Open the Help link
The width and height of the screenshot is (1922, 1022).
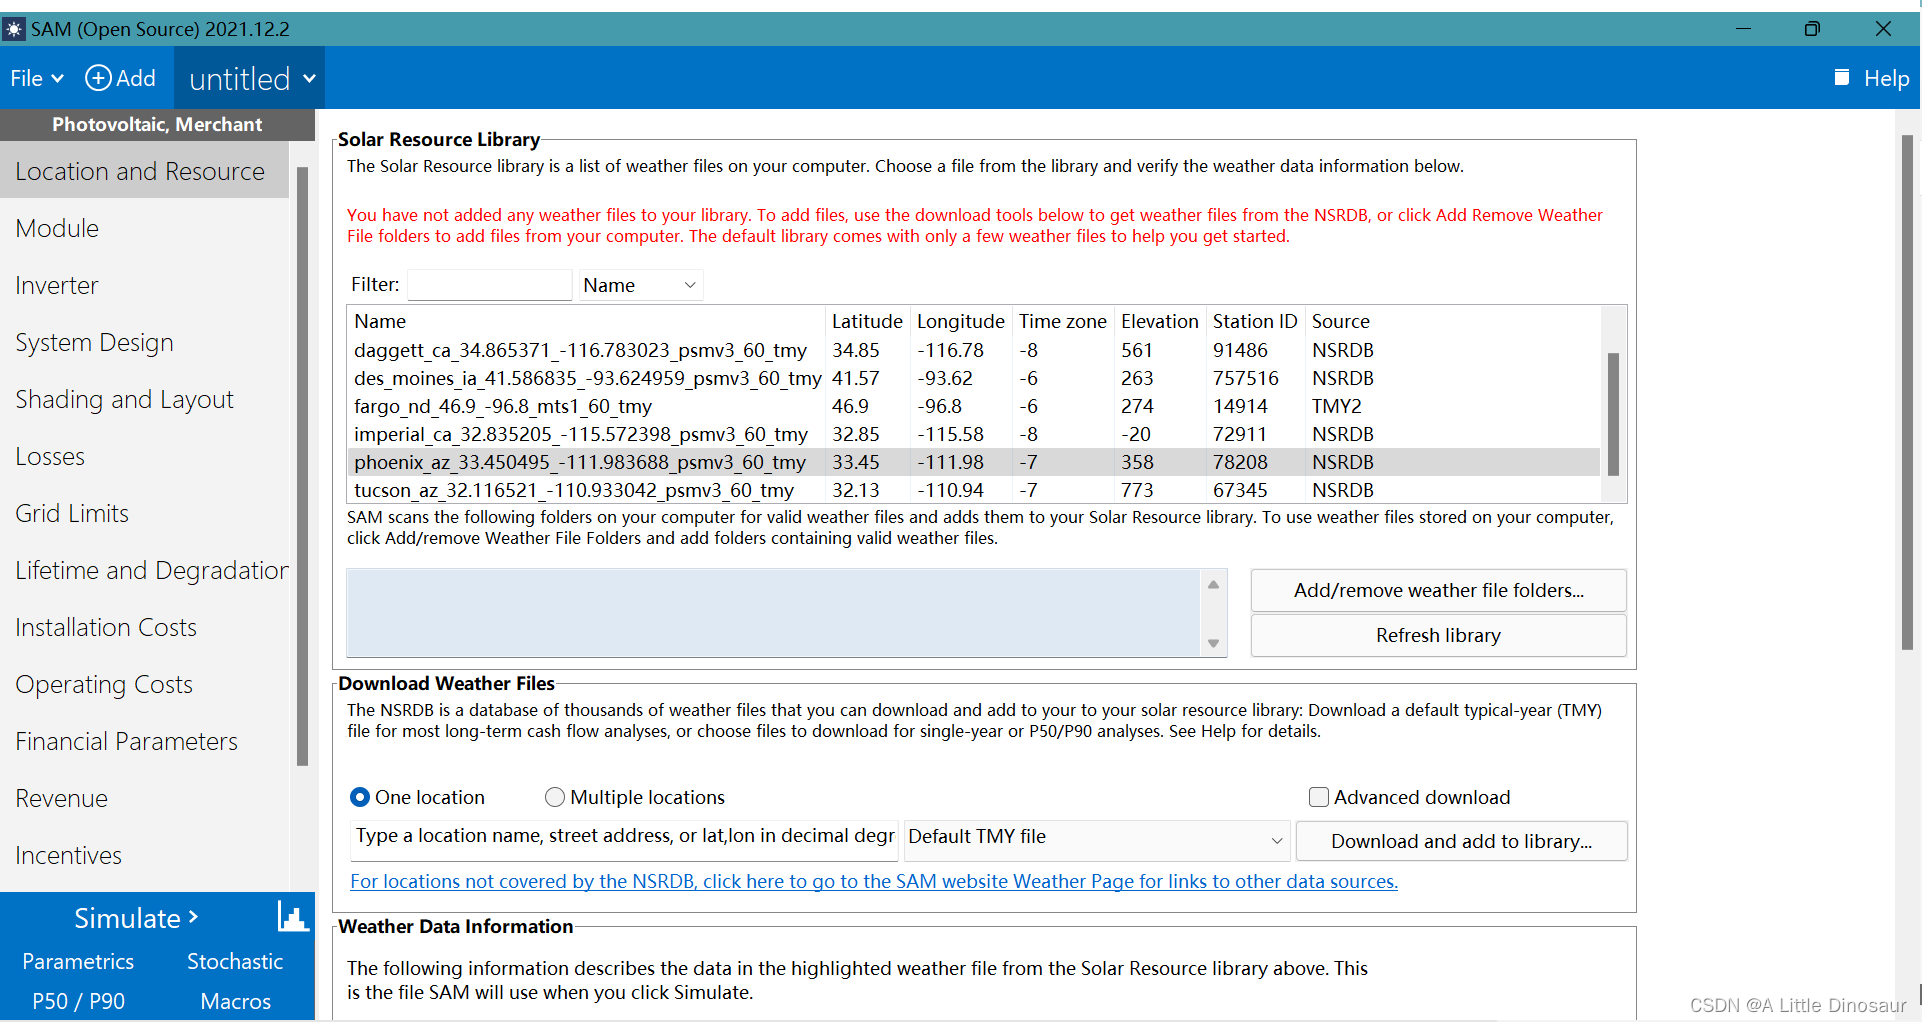point(1886,78)
